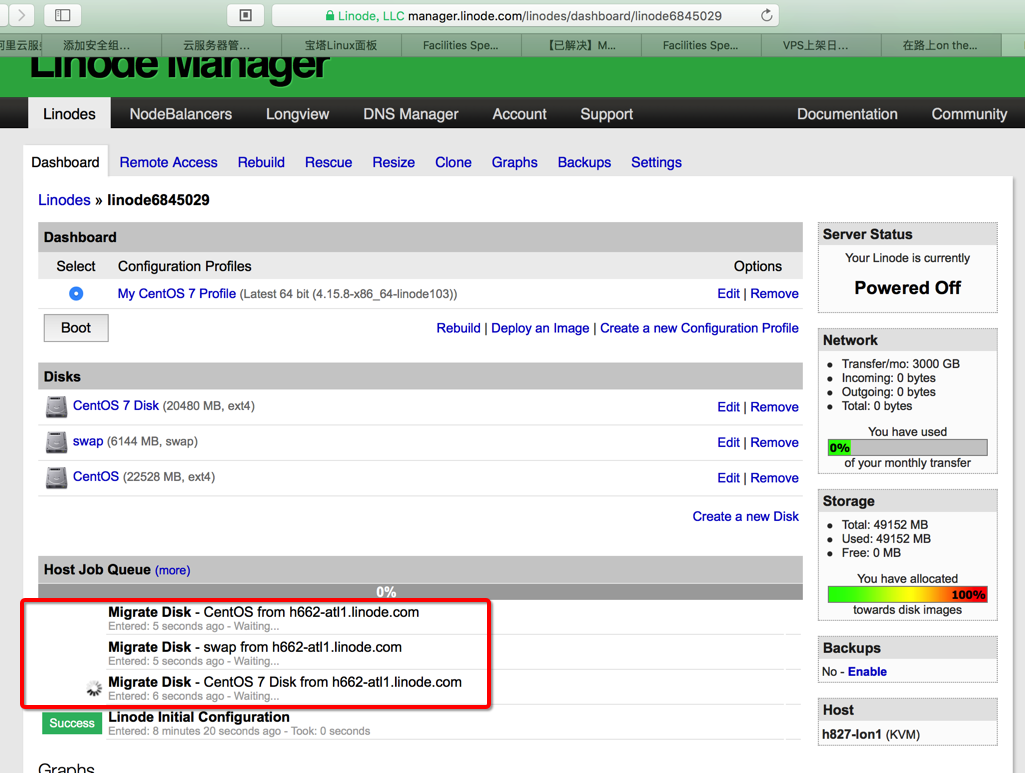Click the Success badge for Initial Configuration
Image resolution: width=1025 pixels, height=774 pixels.
click(72, 723)
